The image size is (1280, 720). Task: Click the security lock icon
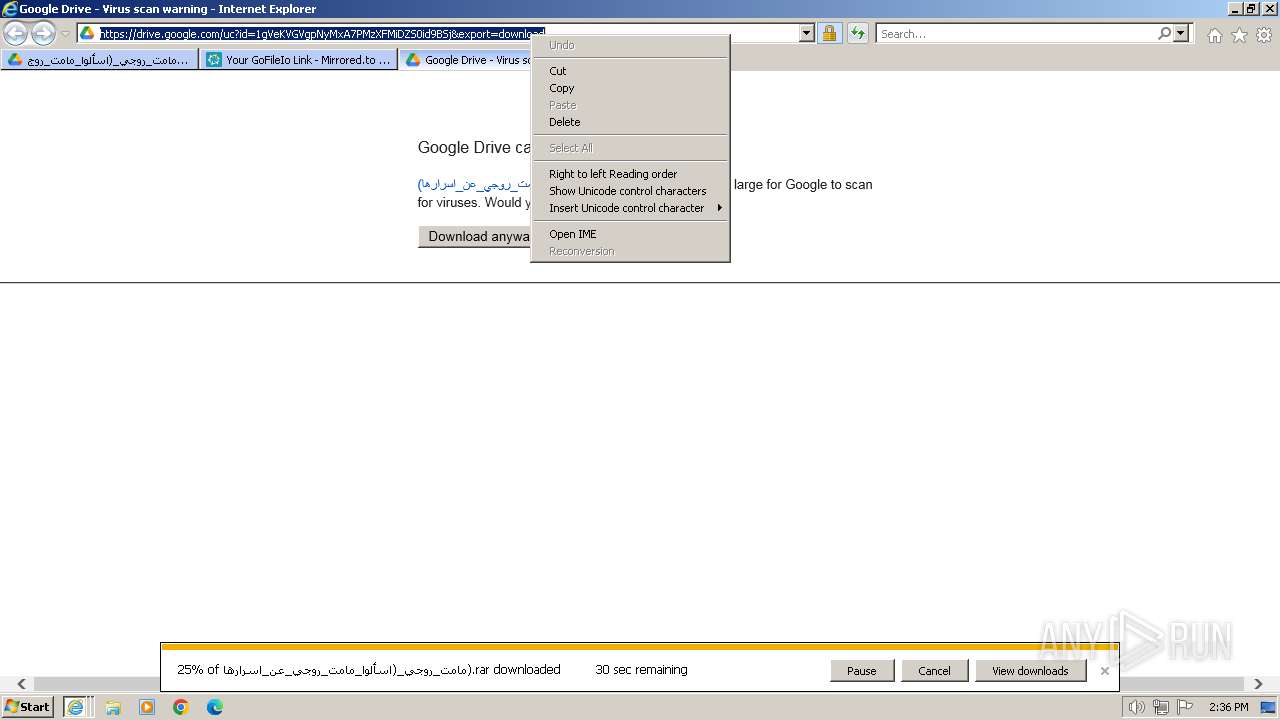coord(829,33)
